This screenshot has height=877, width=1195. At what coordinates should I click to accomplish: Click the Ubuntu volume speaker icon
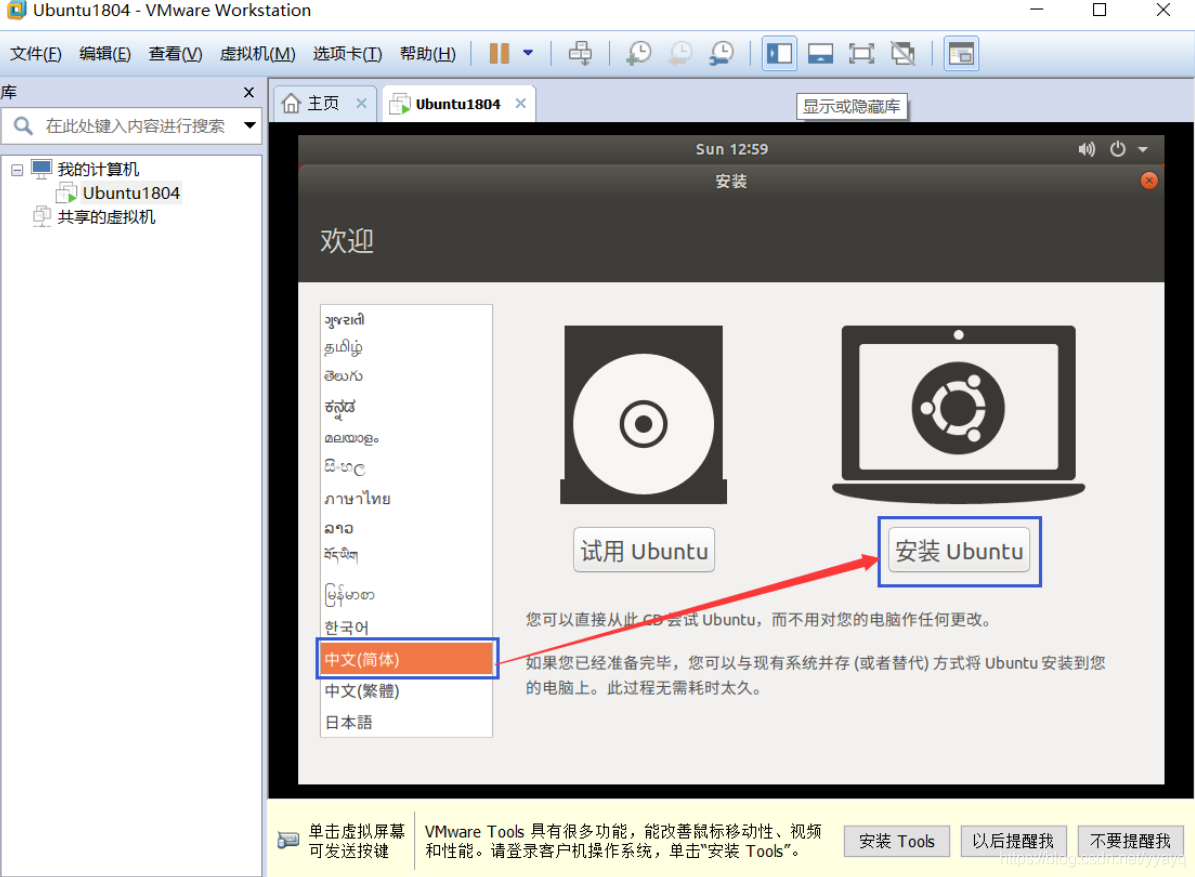(1086, 149)
